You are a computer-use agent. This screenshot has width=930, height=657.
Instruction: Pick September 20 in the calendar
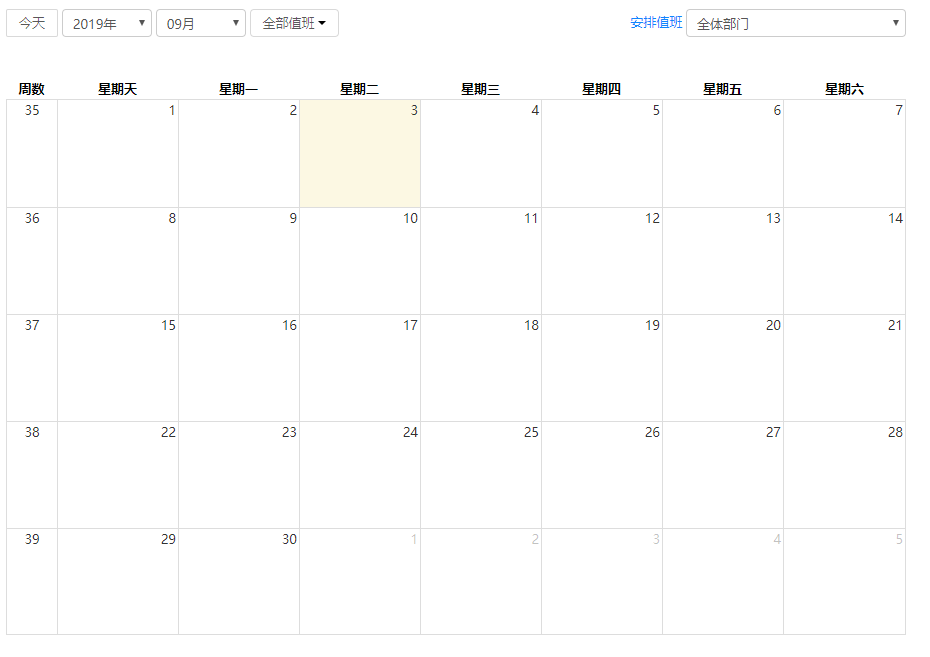point(723,368)
